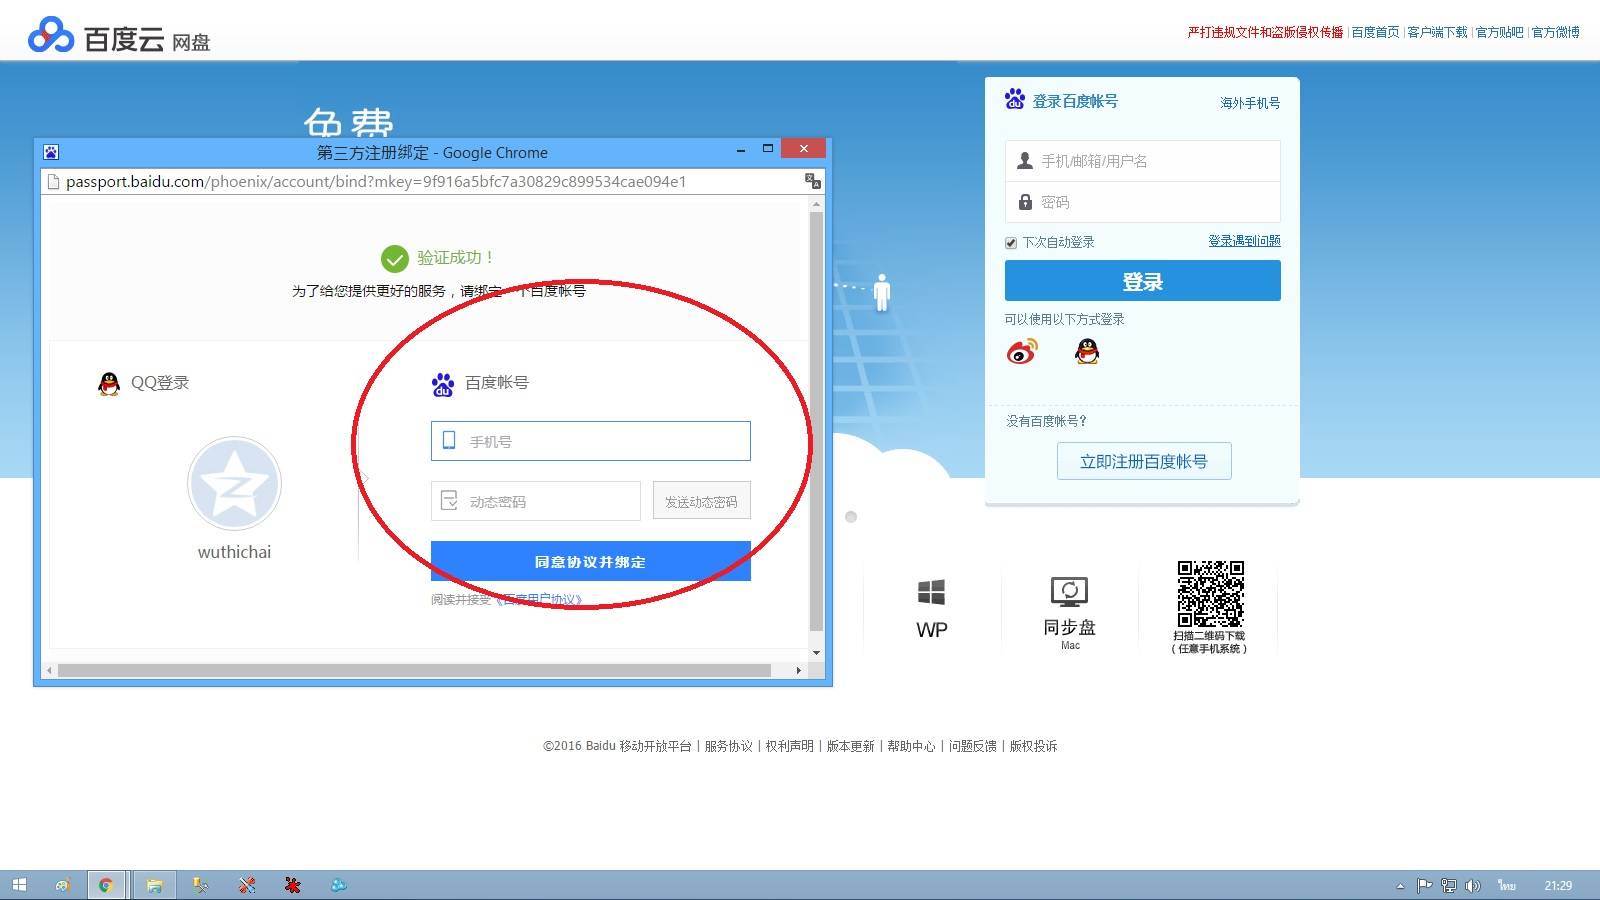Click the blue cloud icon in taskbar

pos(339,885)
